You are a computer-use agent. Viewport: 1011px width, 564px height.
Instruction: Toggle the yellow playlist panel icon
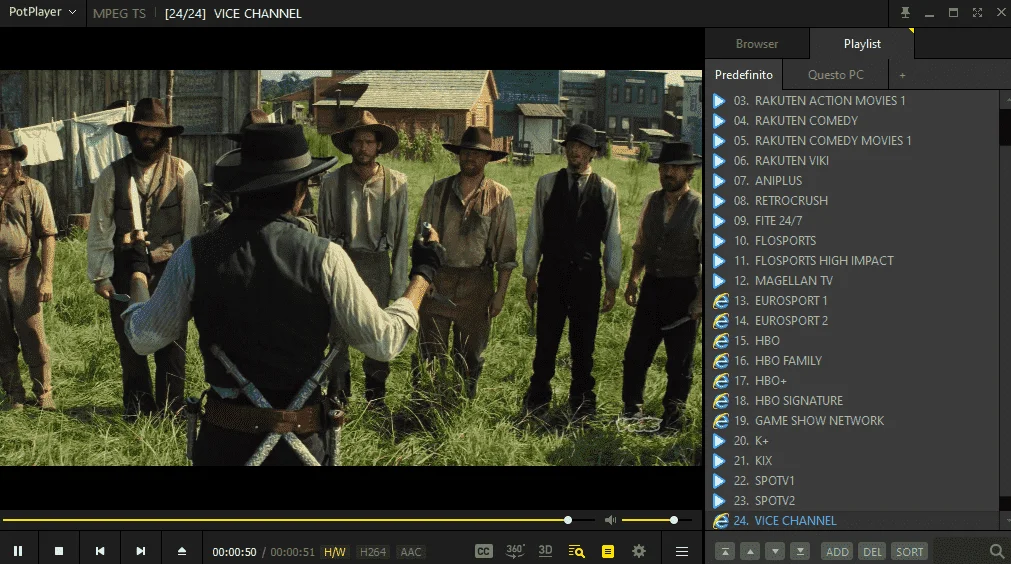[x=607, y=551]
